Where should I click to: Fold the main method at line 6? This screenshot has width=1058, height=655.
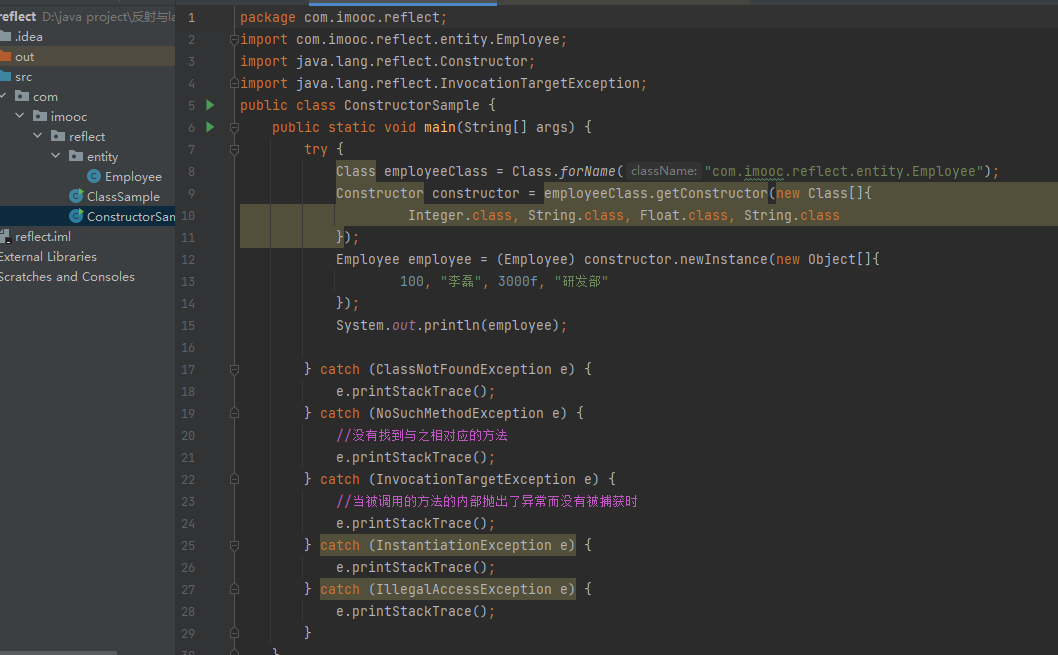(233, 127)
